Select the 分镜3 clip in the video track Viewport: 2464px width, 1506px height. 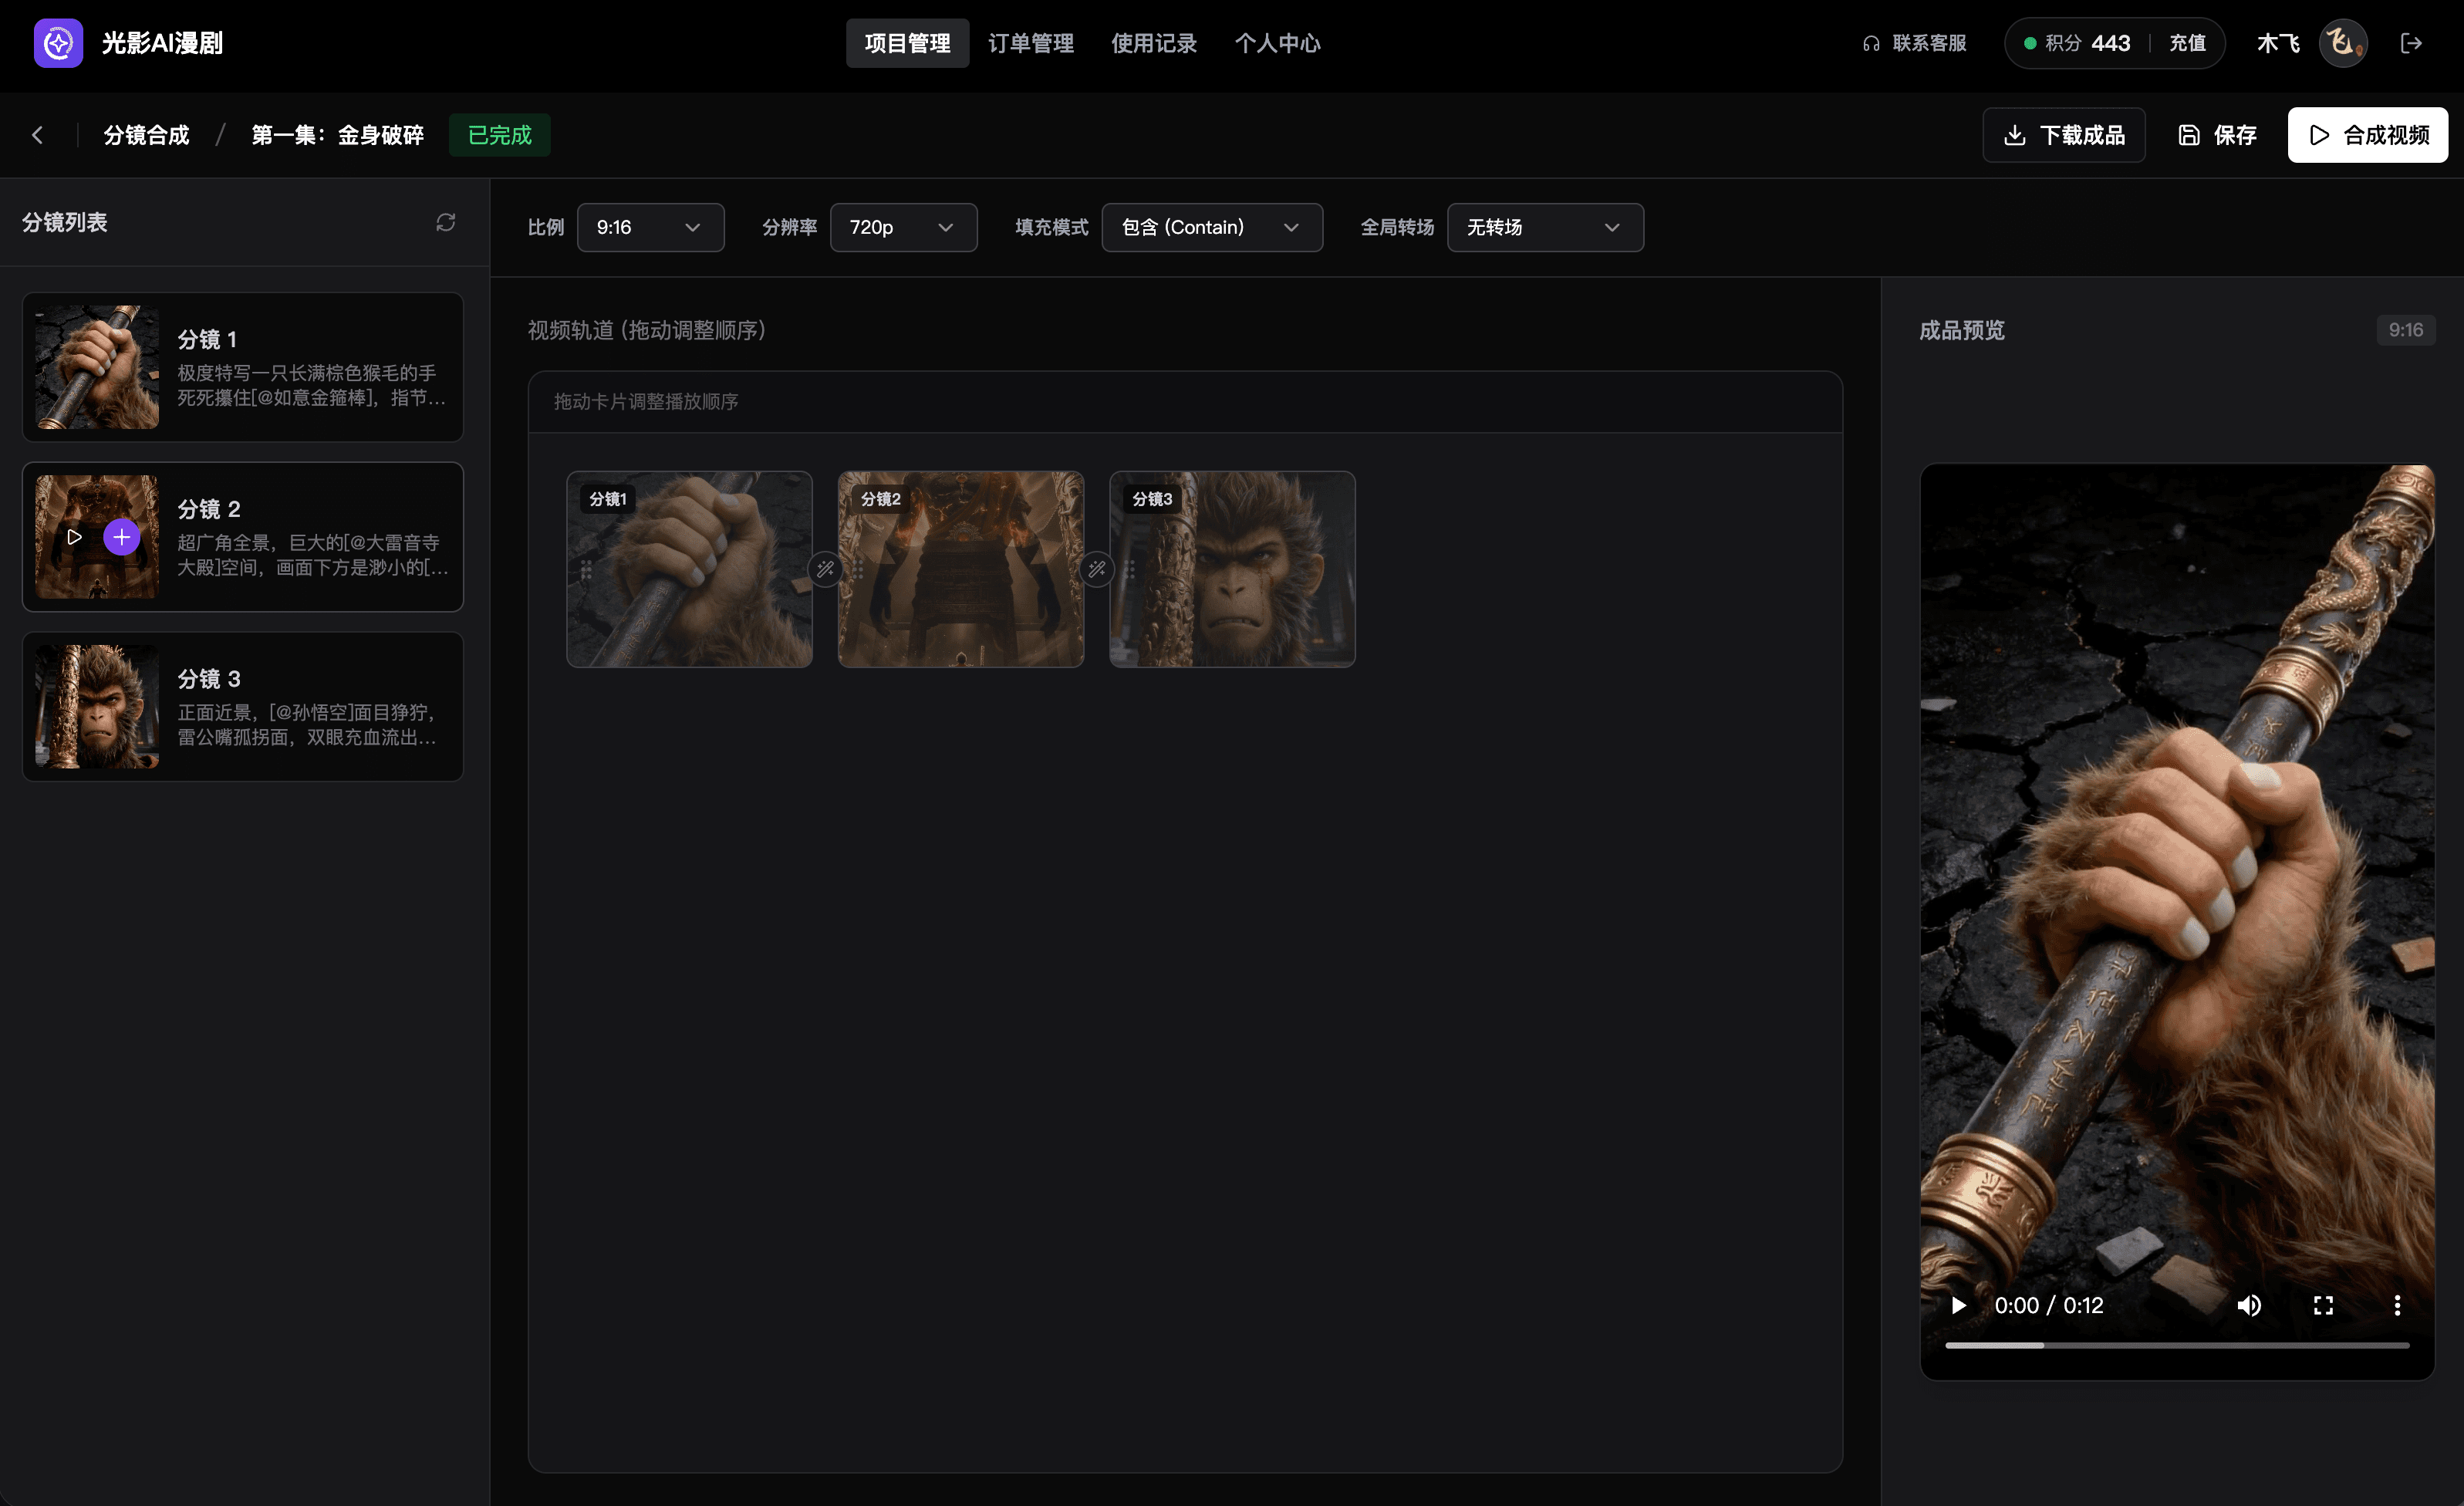(x=1232, y=569)
